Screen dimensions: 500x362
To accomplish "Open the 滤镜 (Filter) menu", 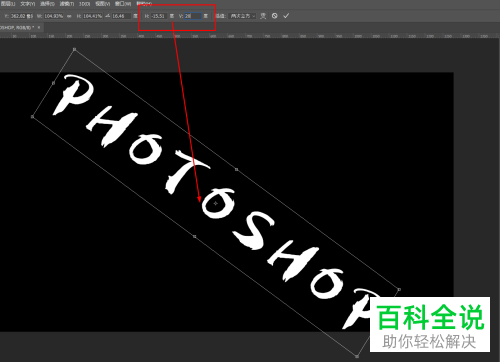I will click(x=67, y=4).
